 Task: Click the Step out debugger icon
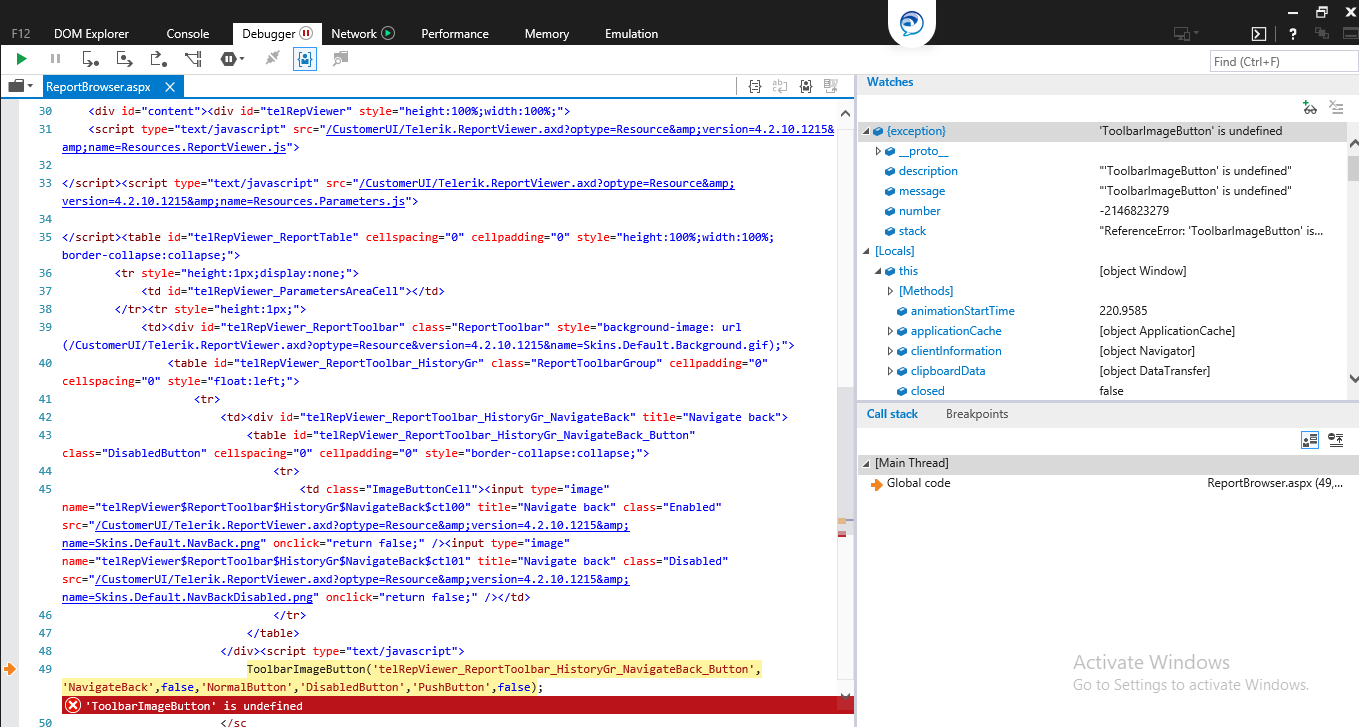[x=158, y=60]
